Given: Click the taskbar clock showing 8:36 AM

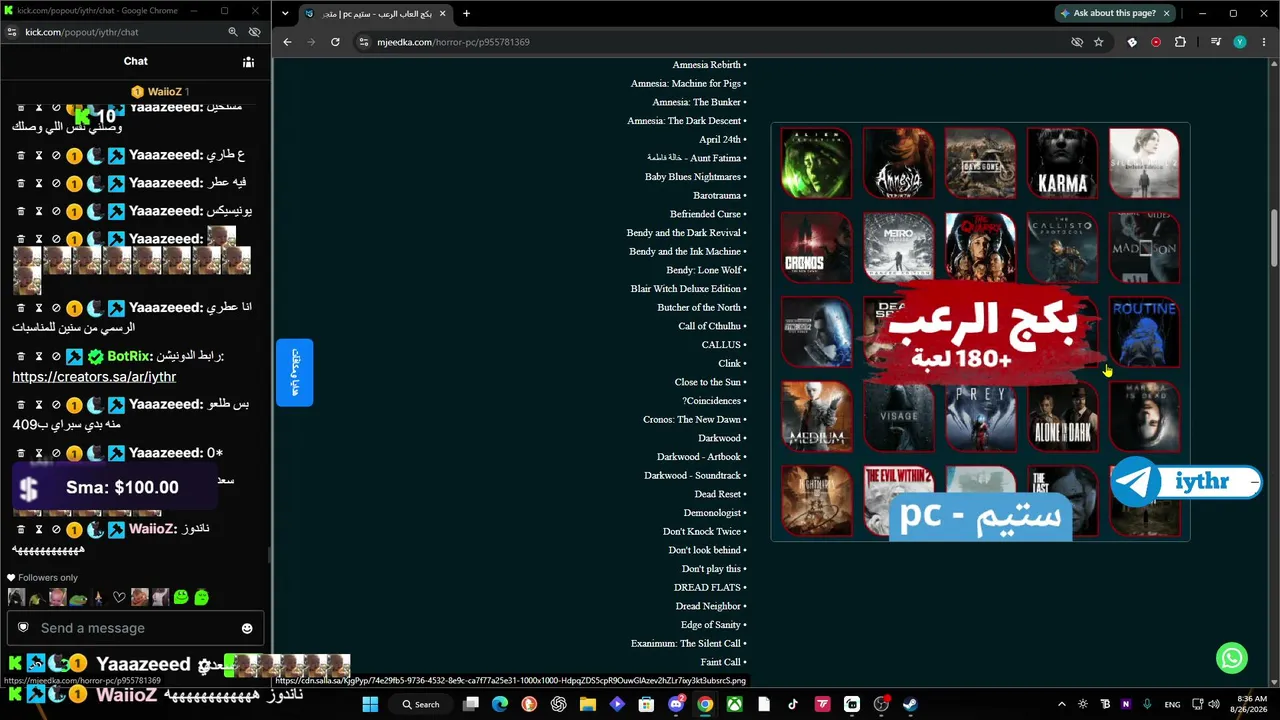Looking at the screenshot, I should point(1251,704).
